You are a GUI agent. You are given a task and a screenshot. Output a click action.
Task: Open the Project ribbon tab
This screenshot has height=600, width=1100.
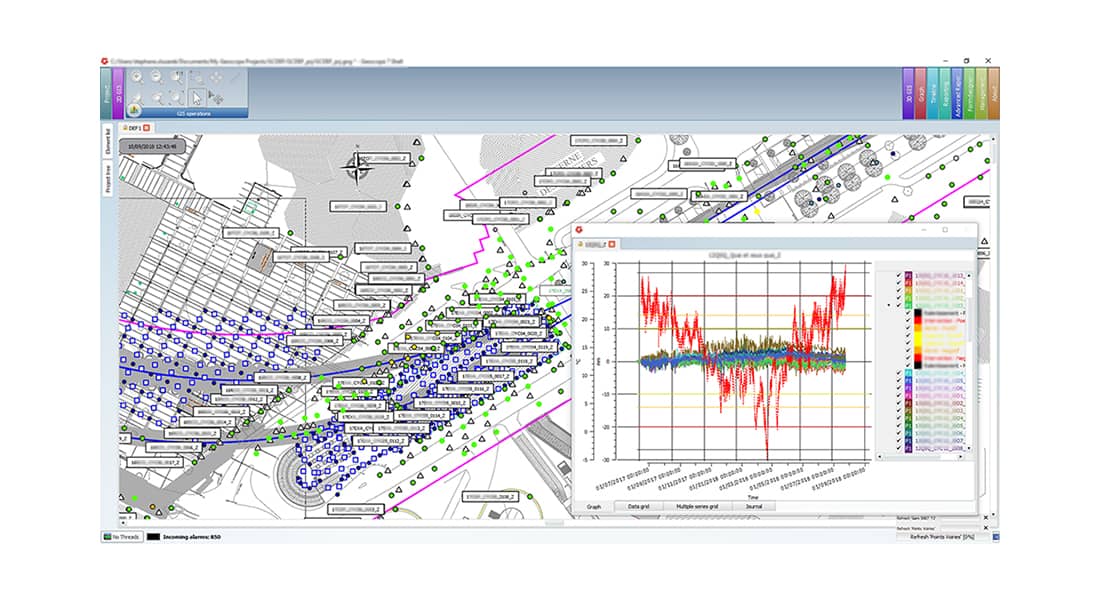pyautogui.click(x=107, y=93)
